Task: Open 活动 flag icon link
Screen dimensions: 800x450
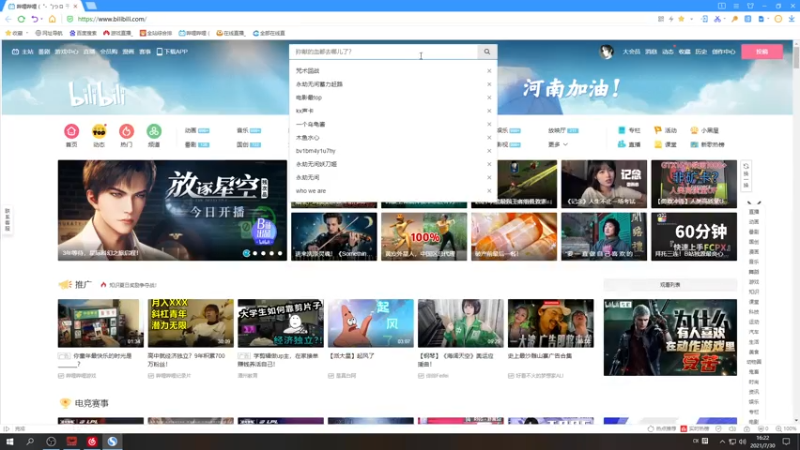Action: click(665, 131)
